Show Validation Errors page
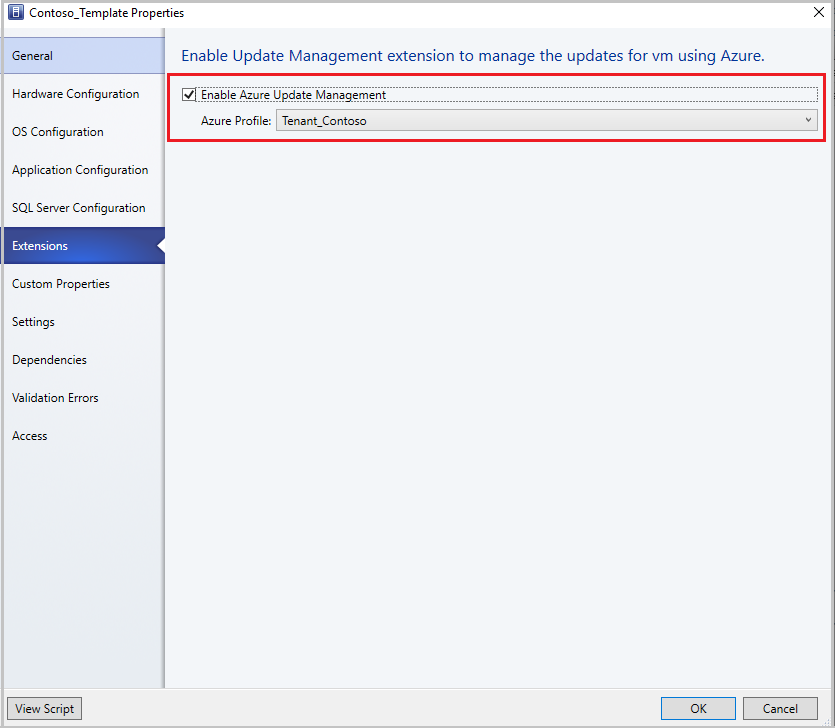This screenshot has width=835, height=728. click(x=84, y=398)
